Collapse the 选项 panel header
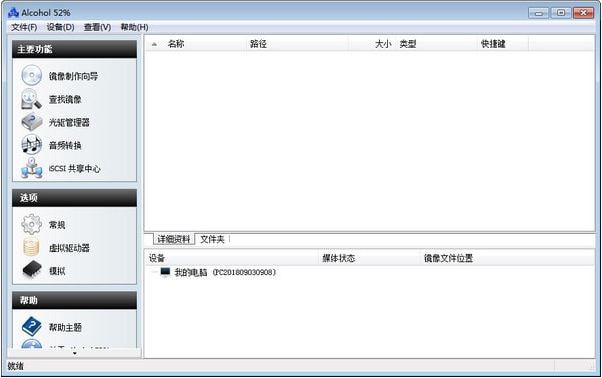The width and height of the screenshot is (602, 378). click(74, 198)
